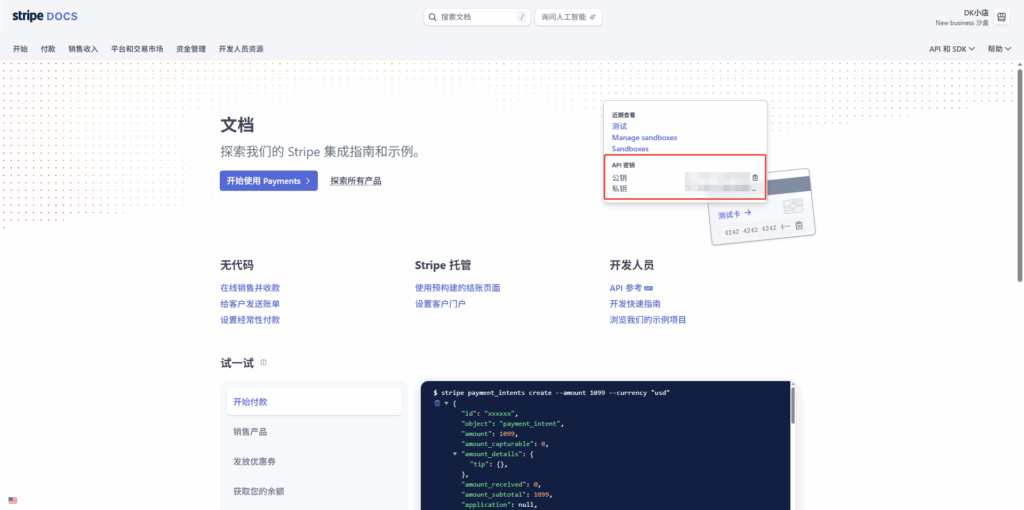The height and width of the screenshot is (510, 1024).
Task: Copy the JSON response in code panel
Action: click(437, 403)
